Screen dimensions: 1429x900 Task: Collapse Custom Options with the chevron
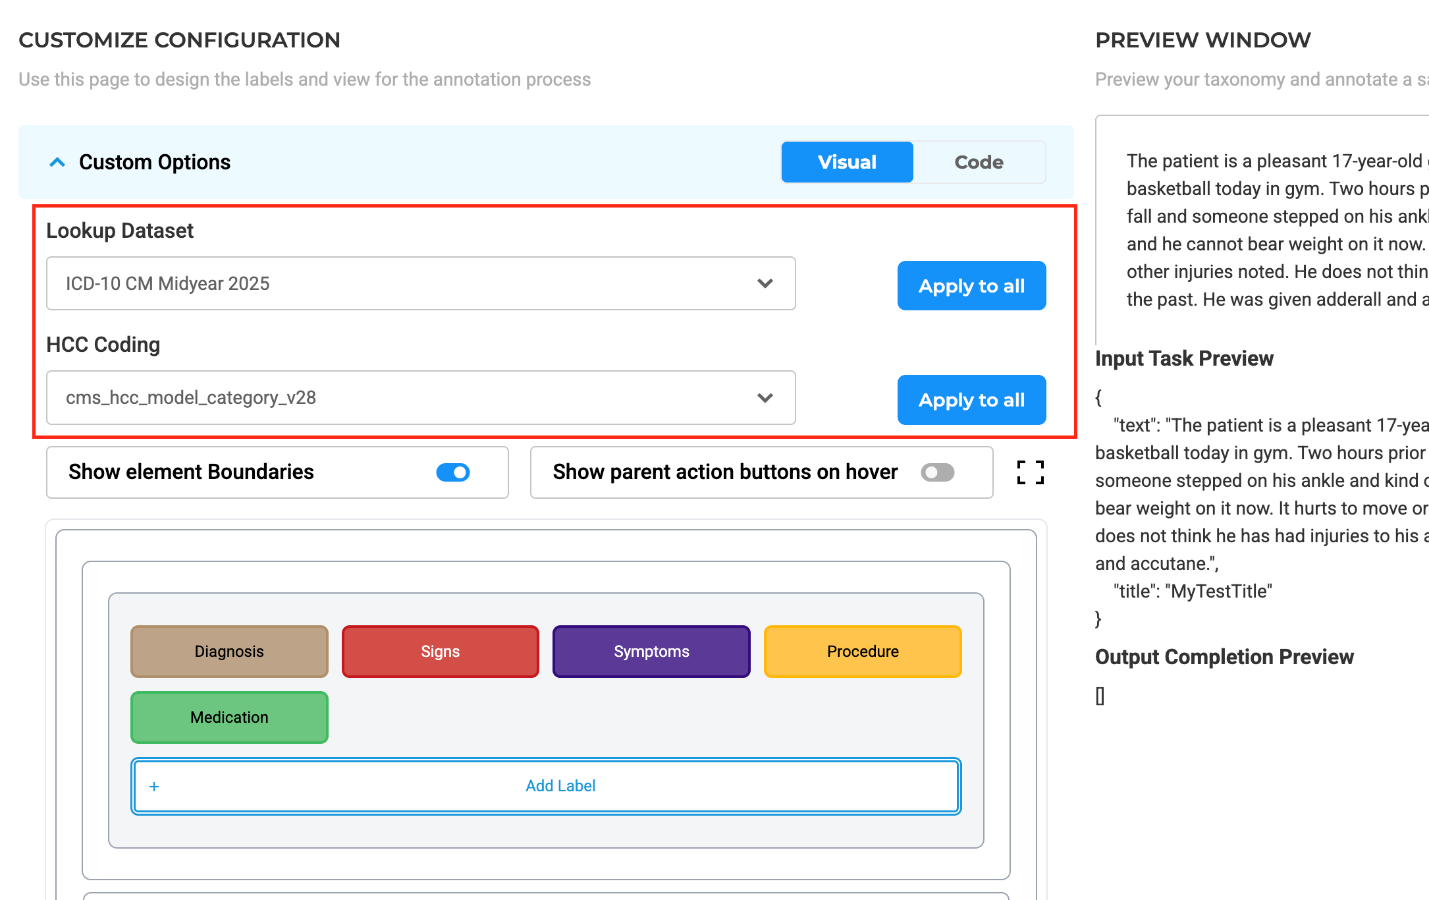[58, 162]
